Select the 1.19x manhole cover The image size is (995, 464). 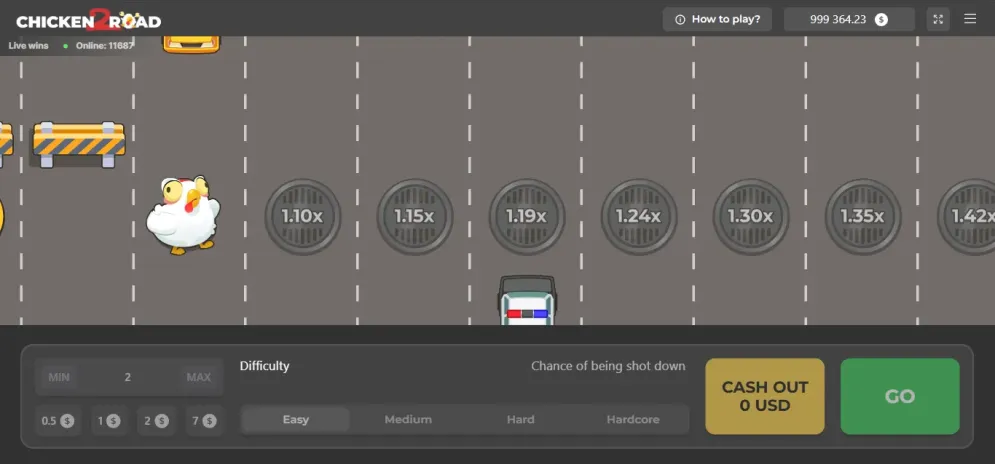(x=527, y=216)
